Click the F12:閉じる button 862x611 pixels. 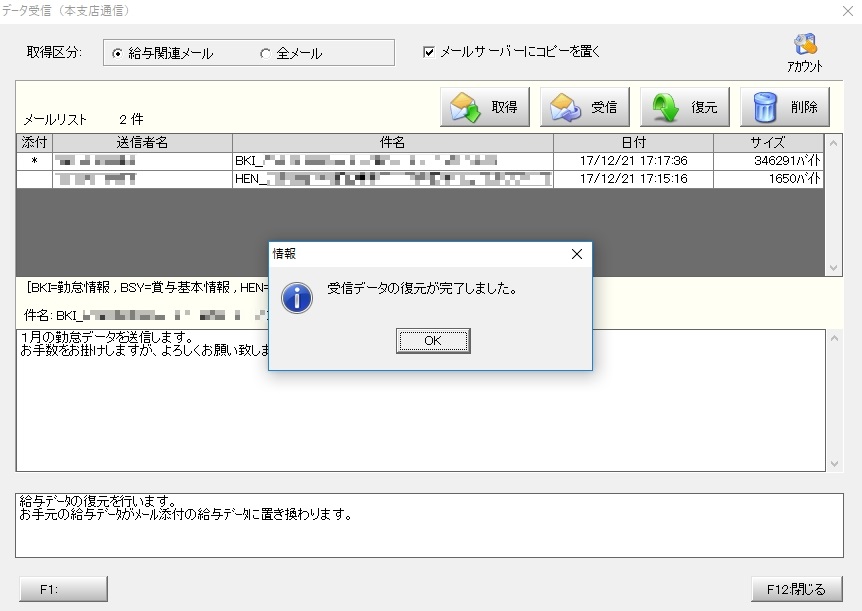(797, 589)
